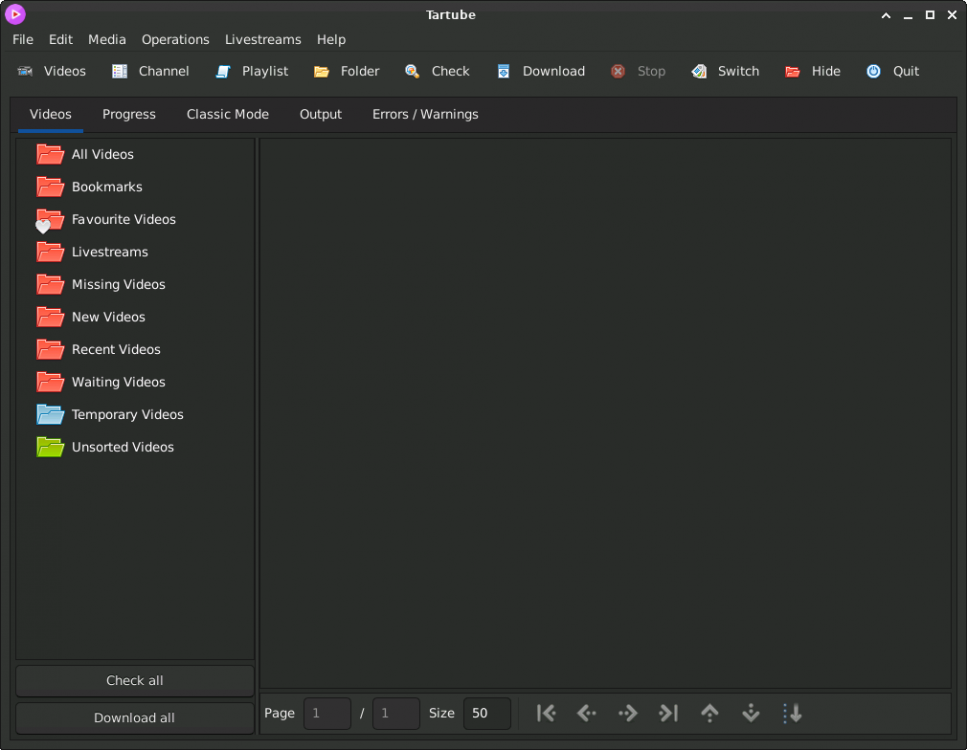This screenshot has height=750, width=967.
Task: Switch to the Classic Mode tab
Action: pos(228,114)
